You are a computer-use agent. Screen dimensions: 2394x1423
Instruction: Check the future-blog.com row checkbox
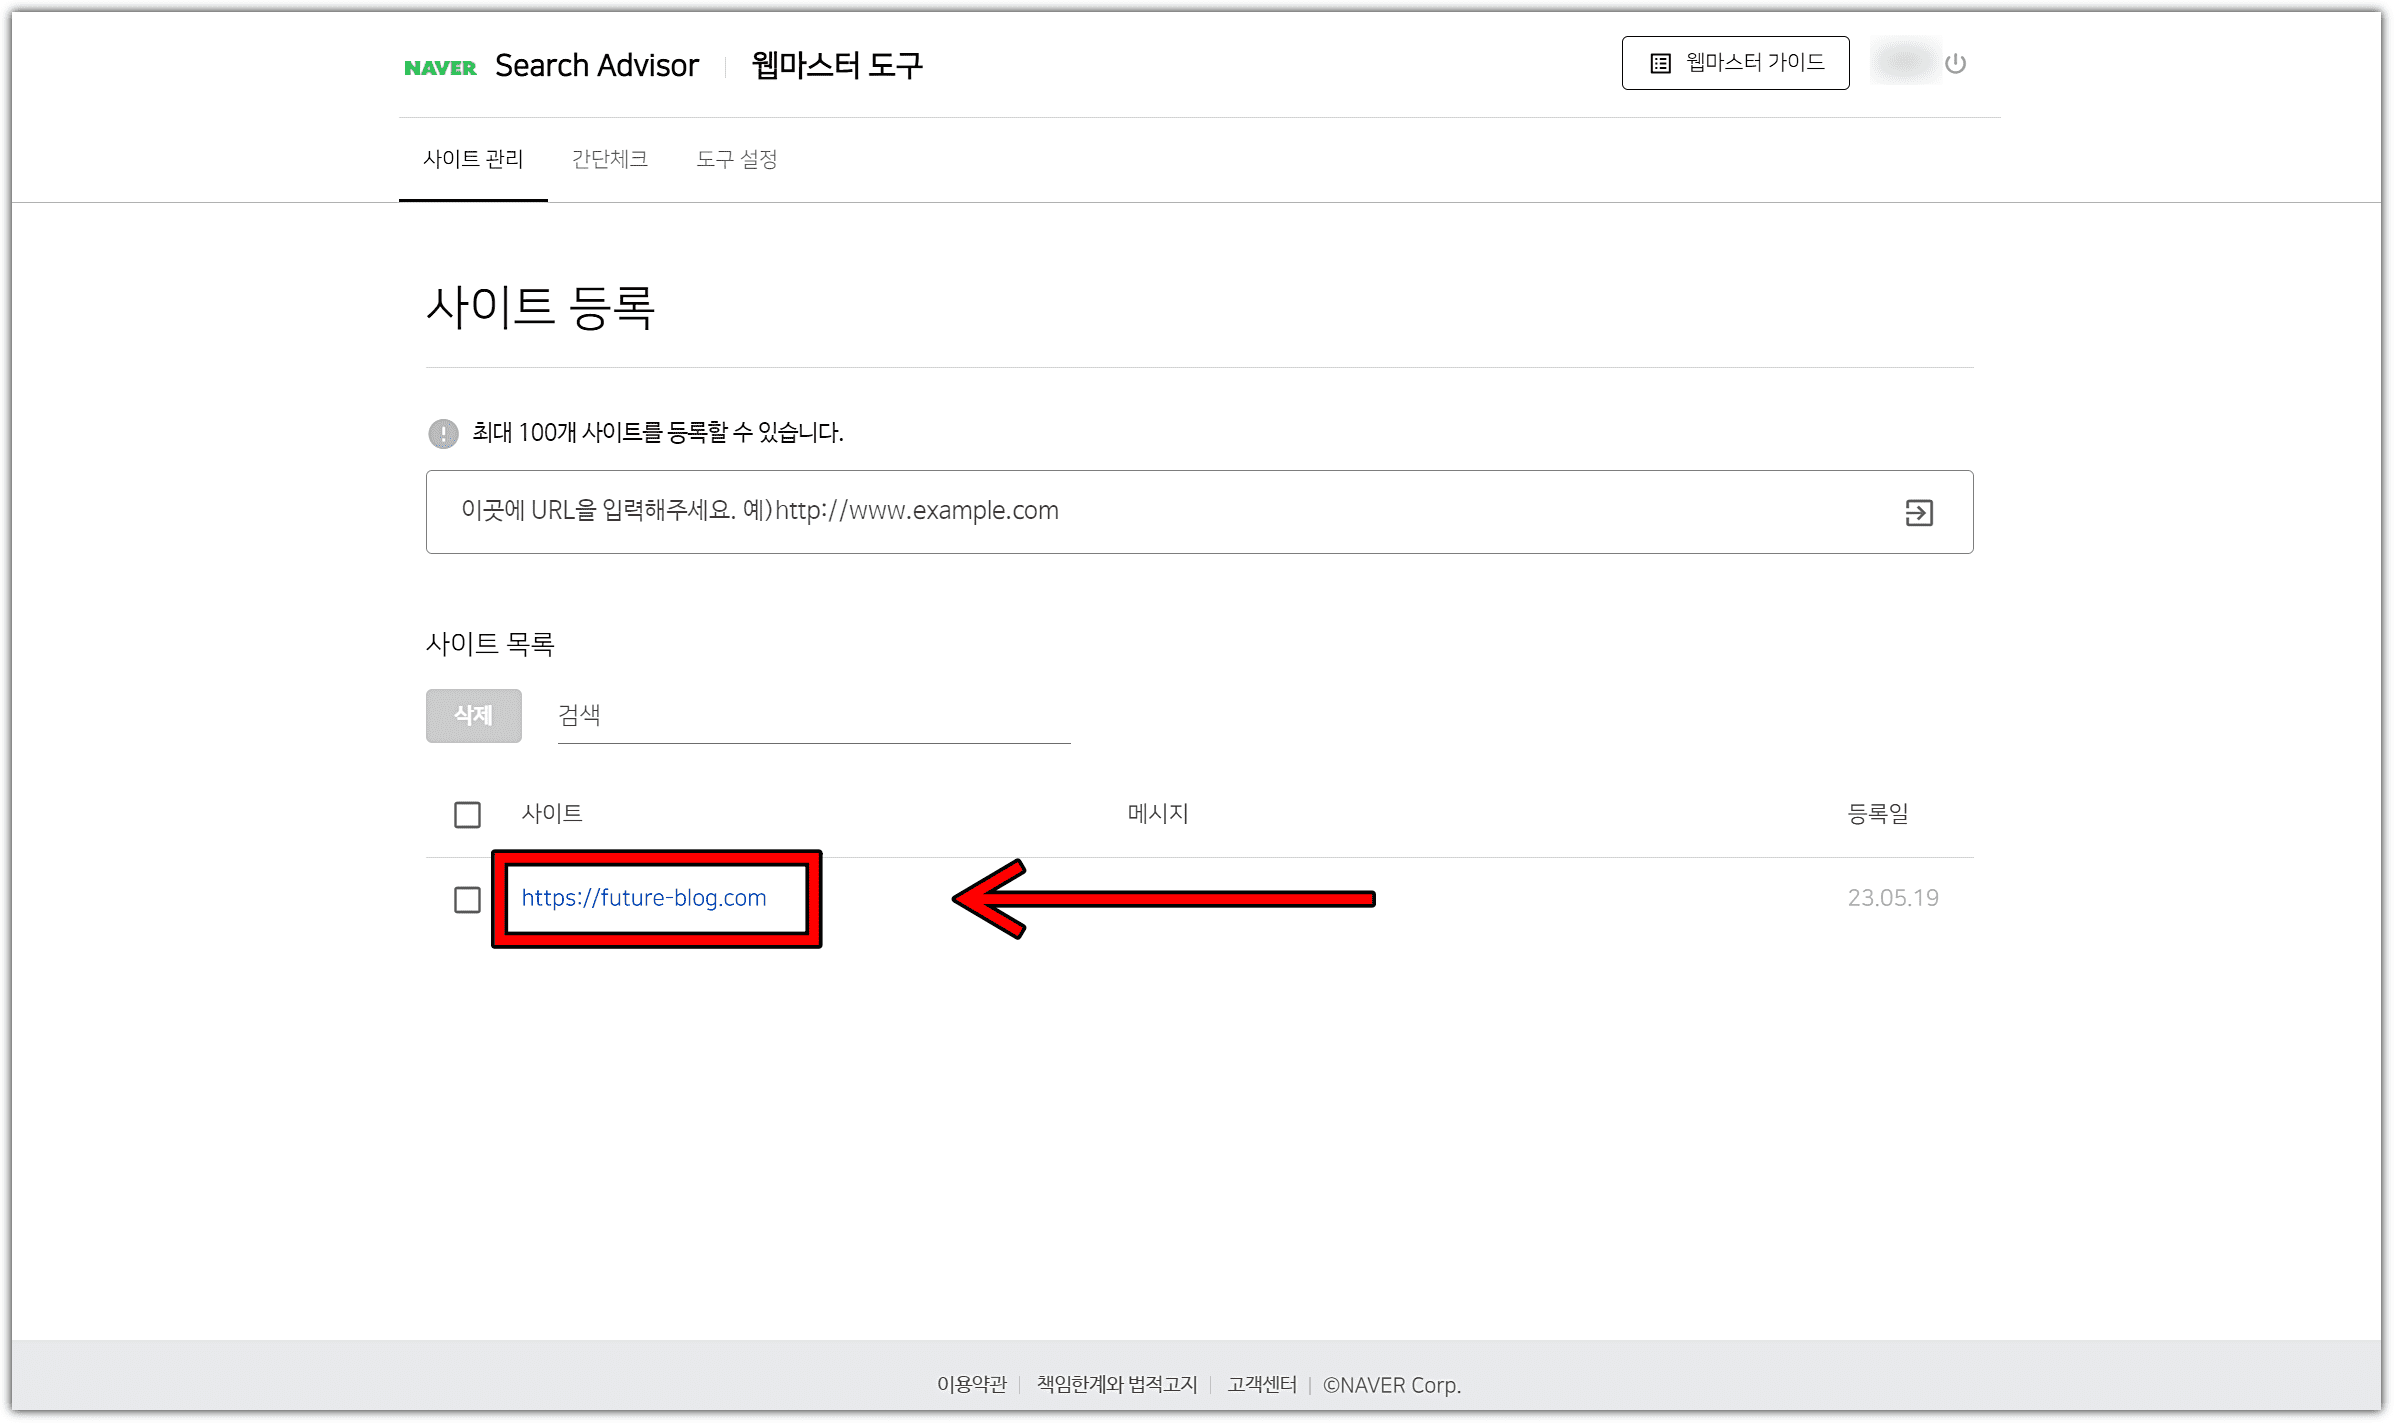coord(467,899)
